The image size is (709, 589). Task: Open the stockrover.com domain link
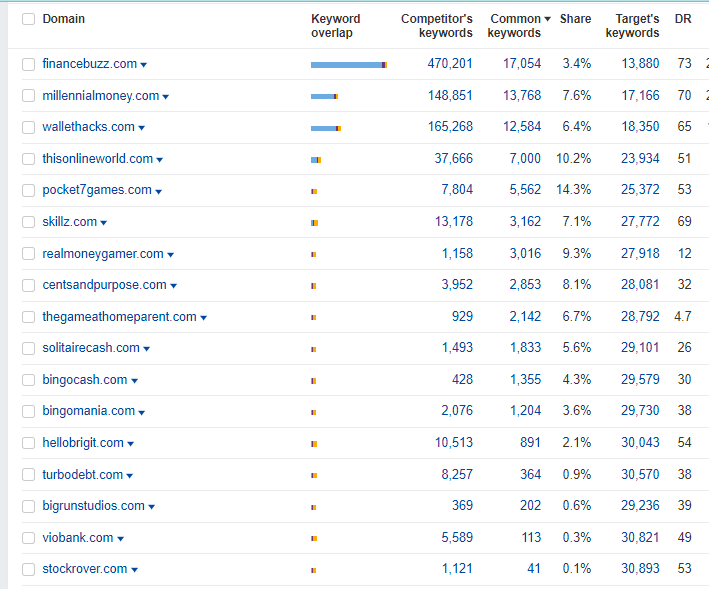click(x=85, y=569)
